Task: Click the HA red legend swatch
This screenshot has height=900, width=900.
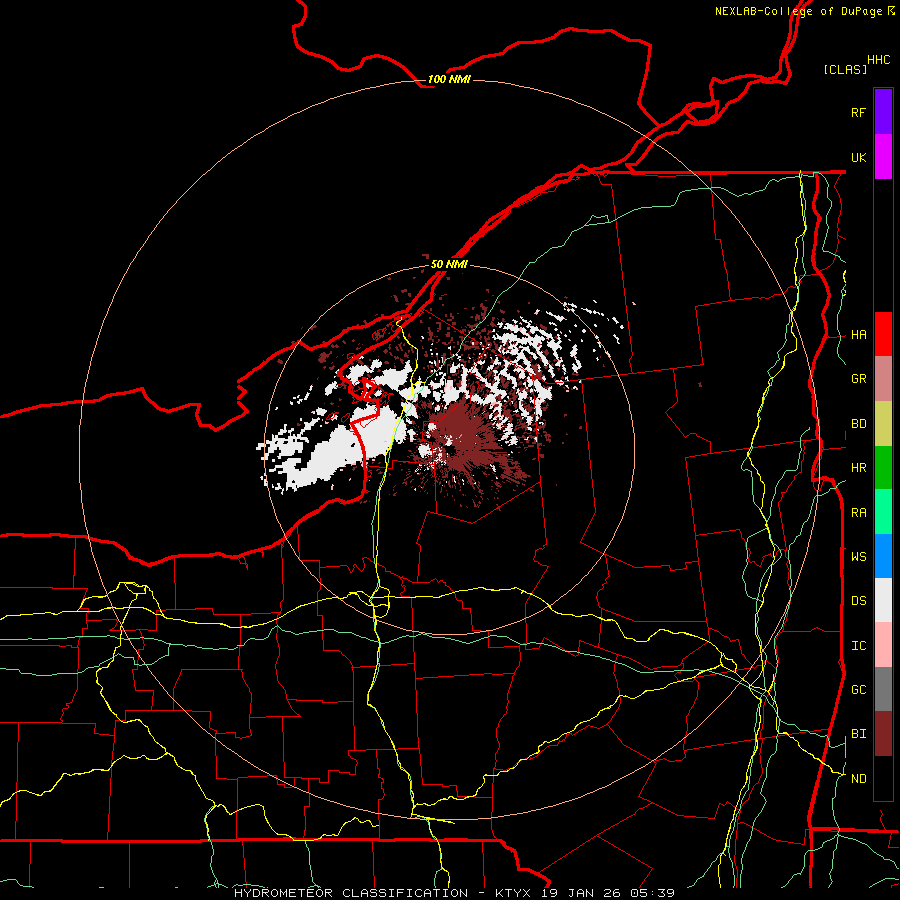Action: [883, 334]
